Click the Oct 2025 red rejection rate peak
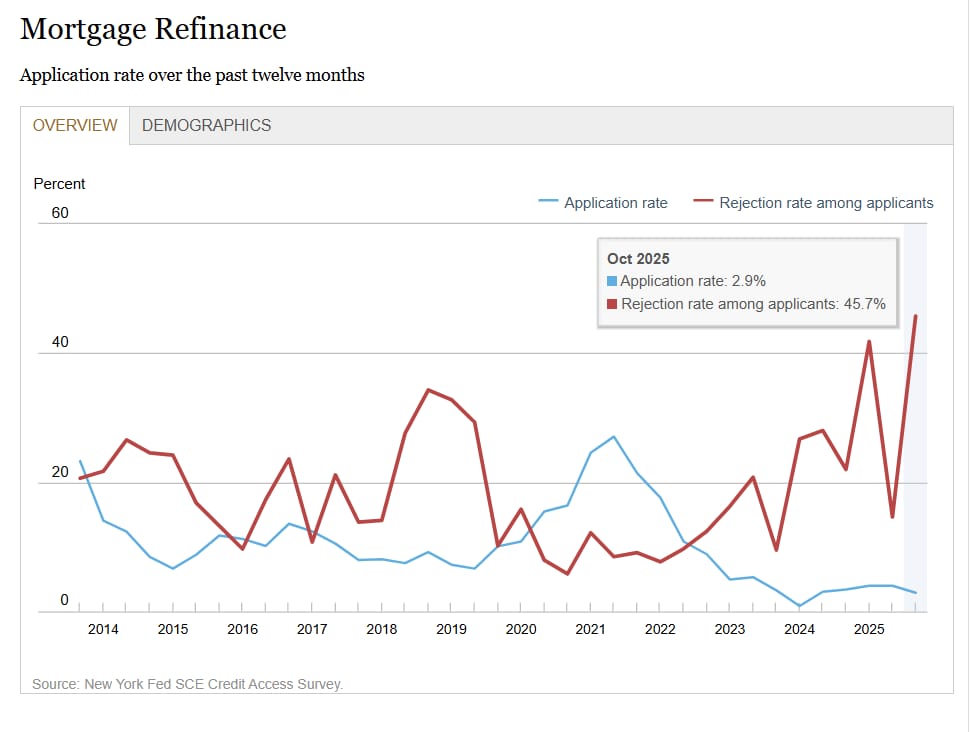The width and height of the screenshot is (970, 732). [x=916, y=316]
